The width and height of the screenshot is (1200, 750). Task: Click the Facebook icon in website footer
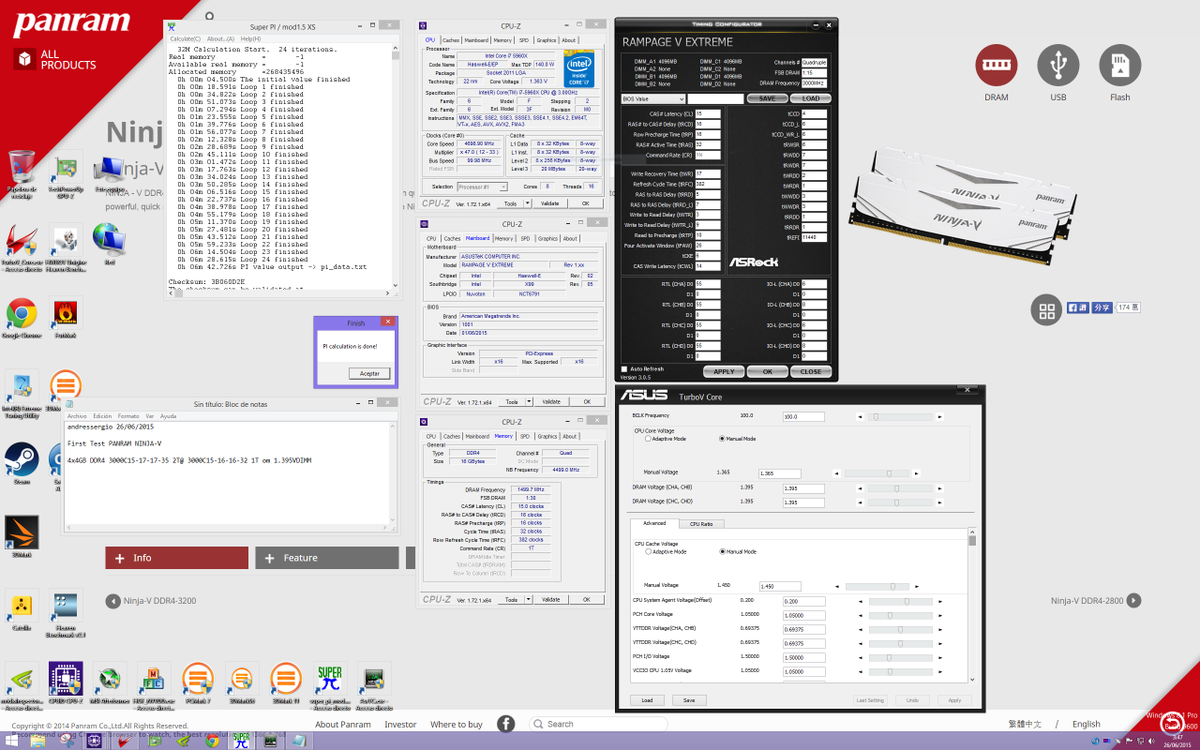507,723
